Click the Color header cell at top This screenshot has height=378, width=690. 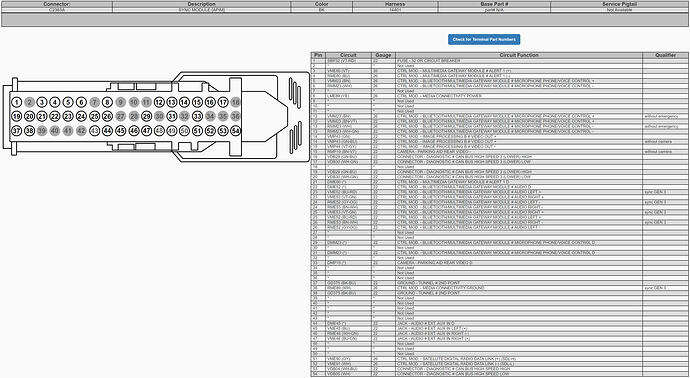(x=321, y=4)
